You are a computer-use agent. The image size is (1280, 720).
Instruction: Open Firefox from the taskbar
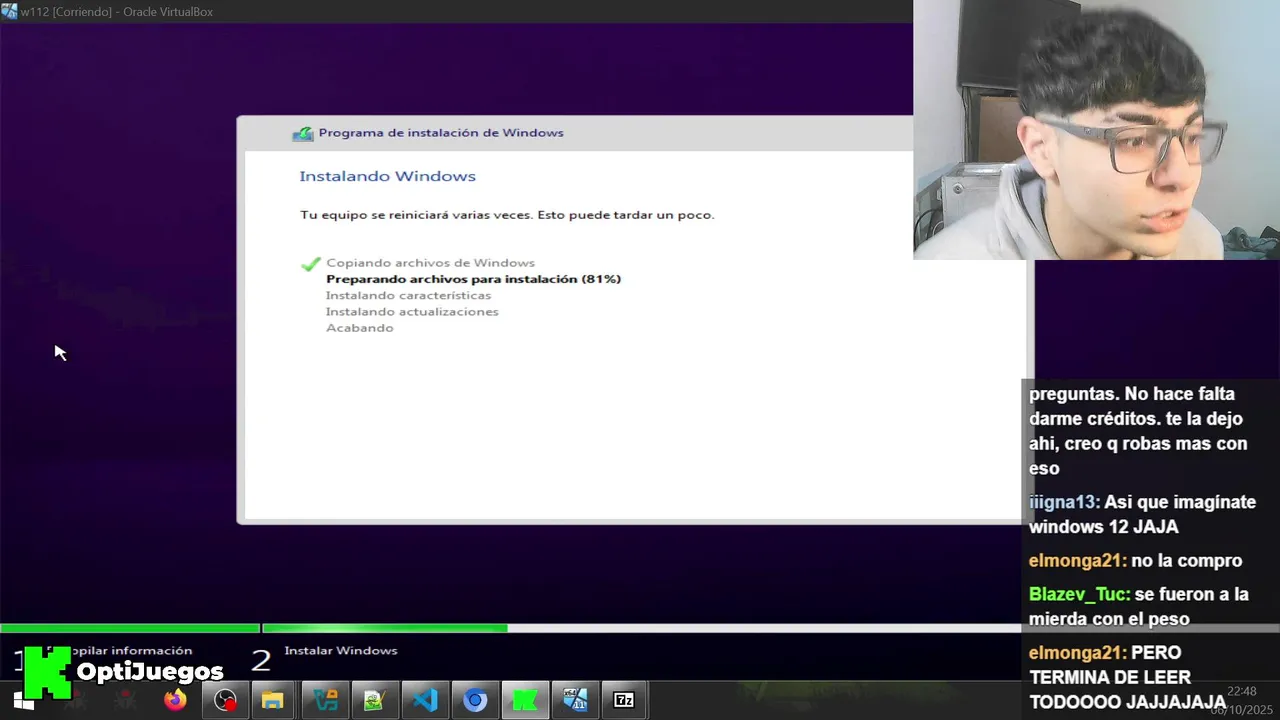(x=175, y=700)
